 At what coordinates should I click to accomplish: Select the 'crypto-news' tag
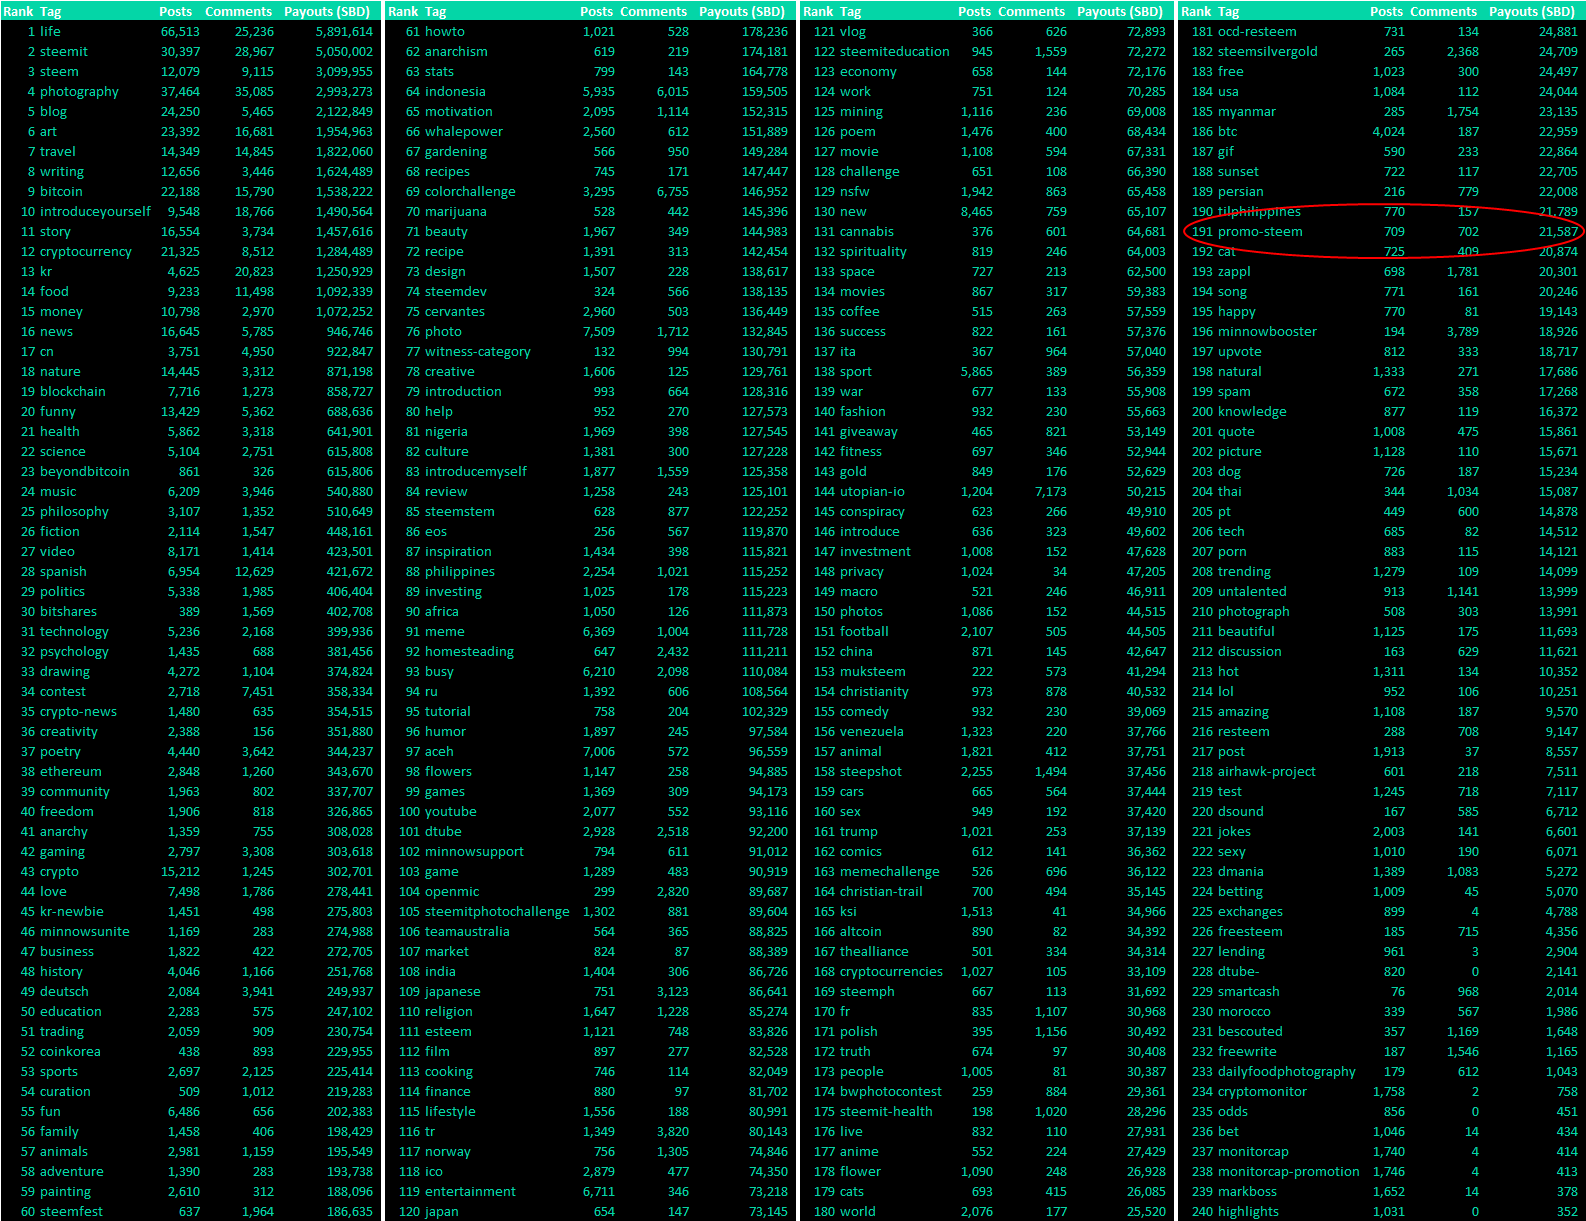pyautogui.click(x=78, y=711)
